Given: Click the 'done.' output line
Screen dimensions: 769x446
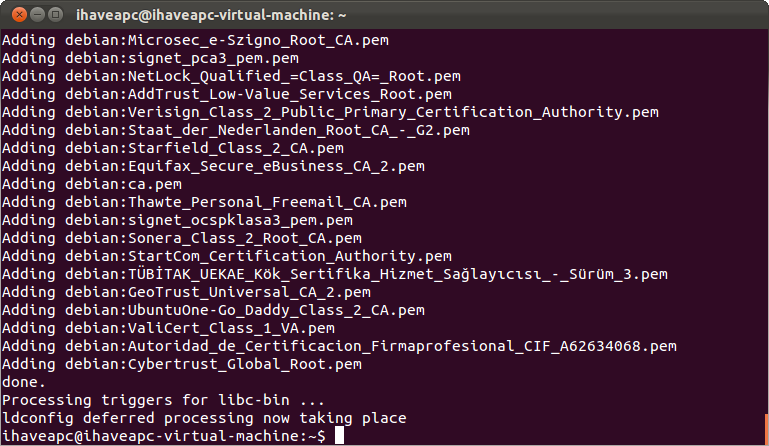Looking at the screenshot, I should (x=24, y=382).
